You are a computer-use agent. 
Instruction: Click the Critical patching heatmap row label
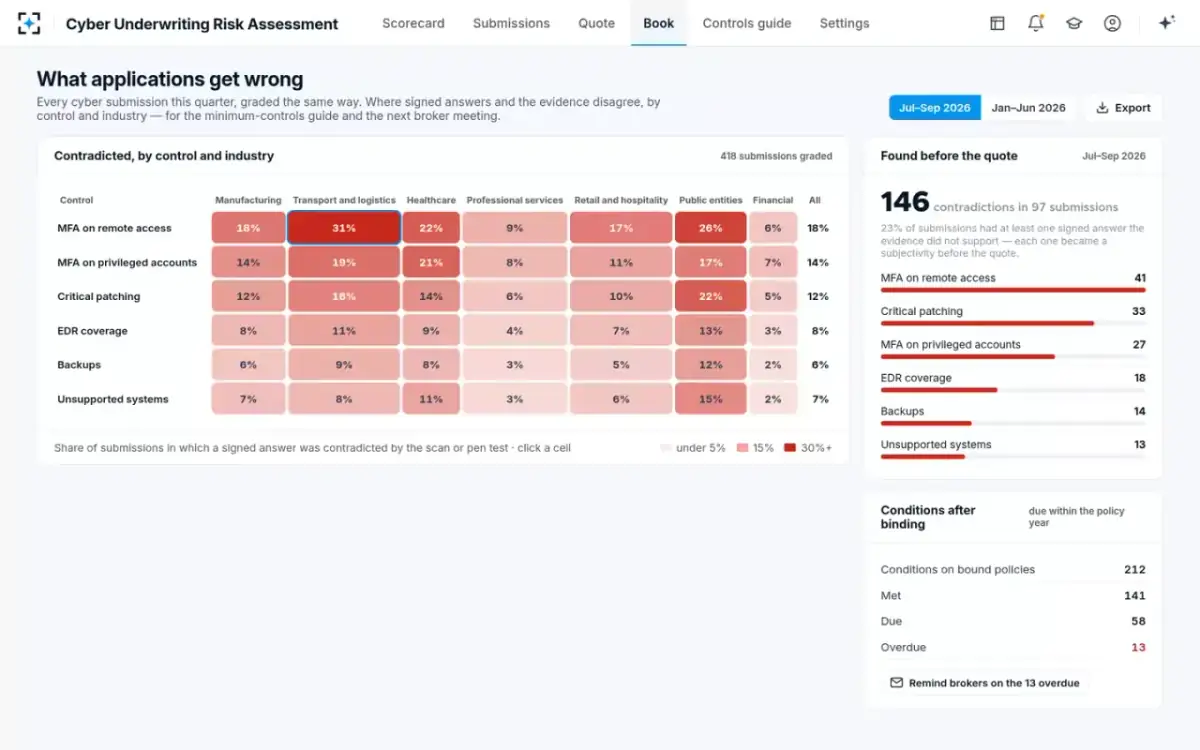[98, 296]
